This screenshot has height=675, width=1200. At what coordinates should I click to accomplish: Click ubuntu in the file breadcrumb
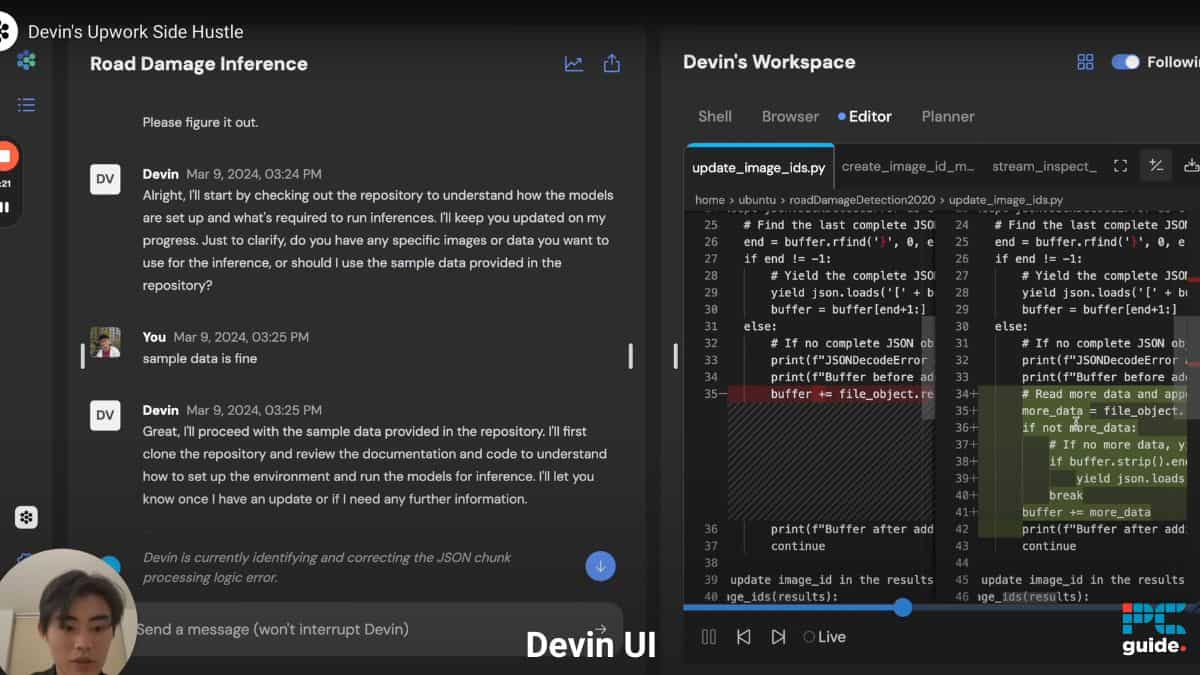759,200
